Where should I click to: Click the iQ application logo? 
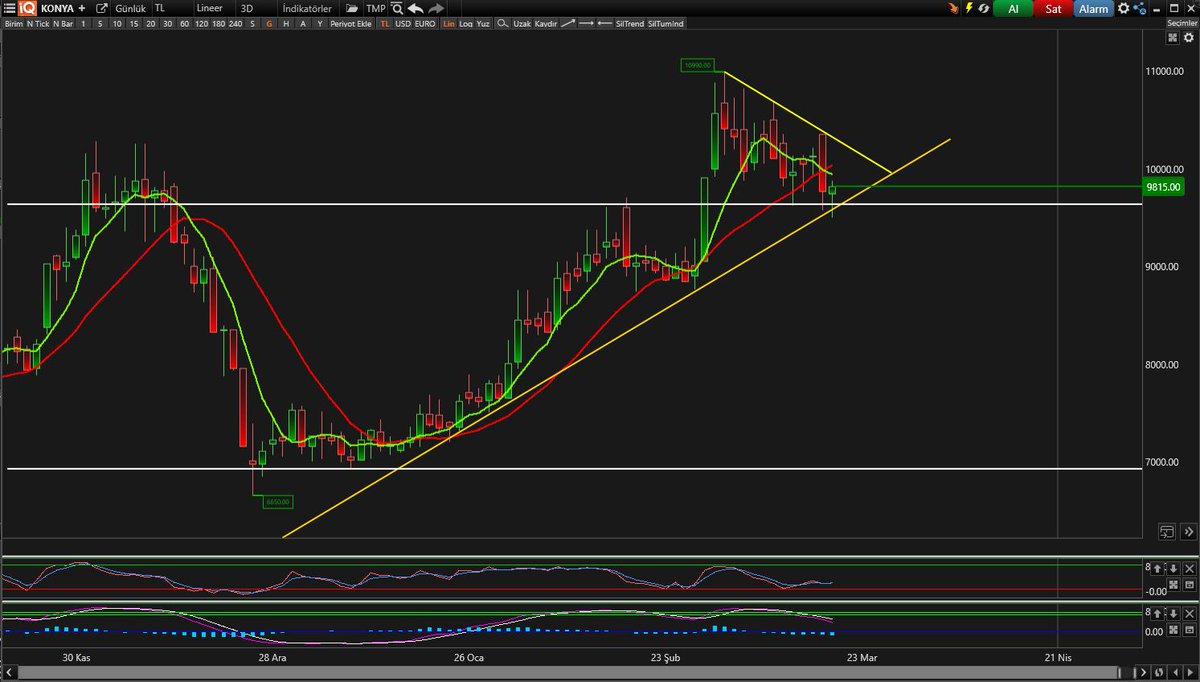pos(26,8)
